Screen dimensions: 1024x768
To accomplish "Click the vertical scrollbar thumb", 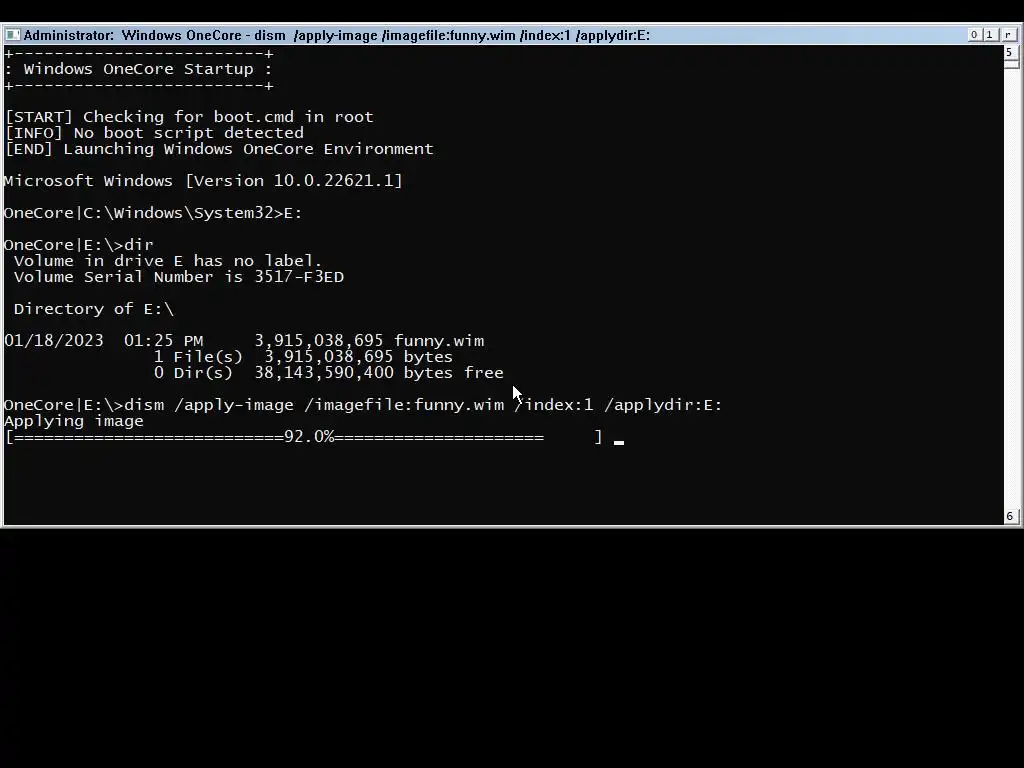I will point(1011,64).
